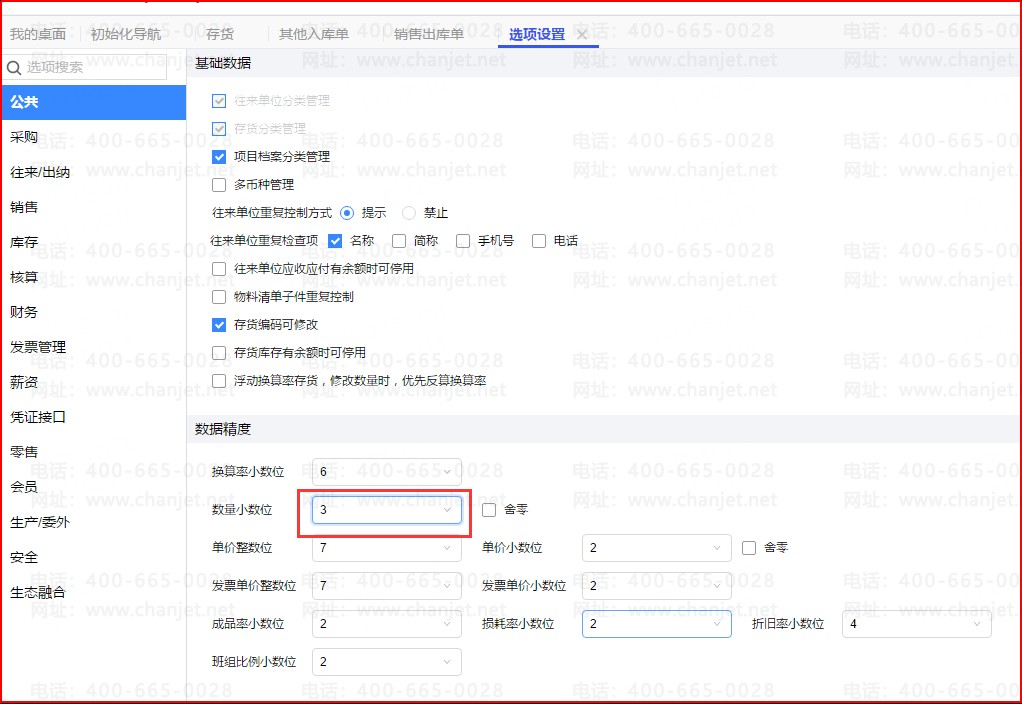
Task: Check 电话 duplicate check item
Action: tap(538, 241)
